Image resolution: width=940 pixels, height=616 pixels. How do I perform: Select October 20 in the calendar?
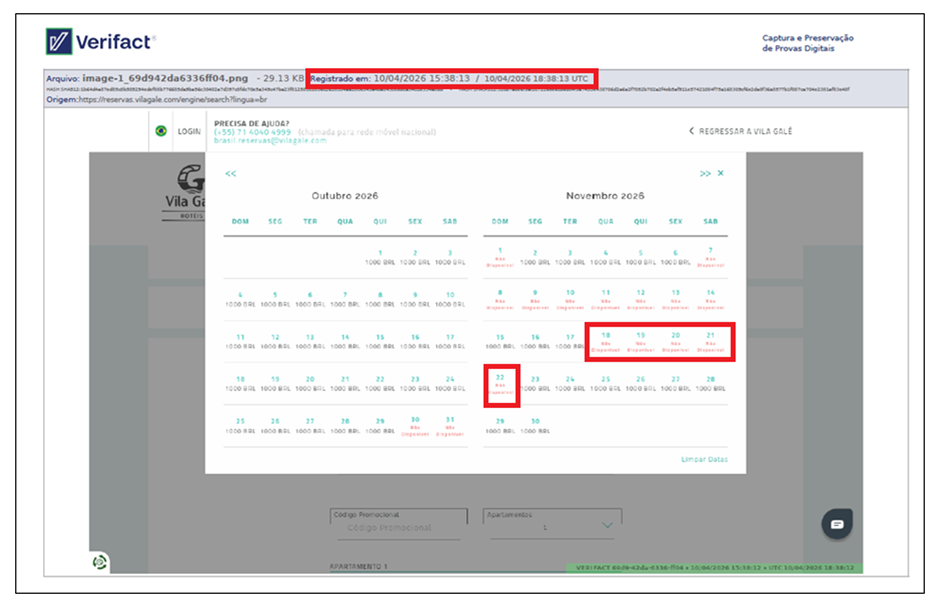click(x=310, y=384)
